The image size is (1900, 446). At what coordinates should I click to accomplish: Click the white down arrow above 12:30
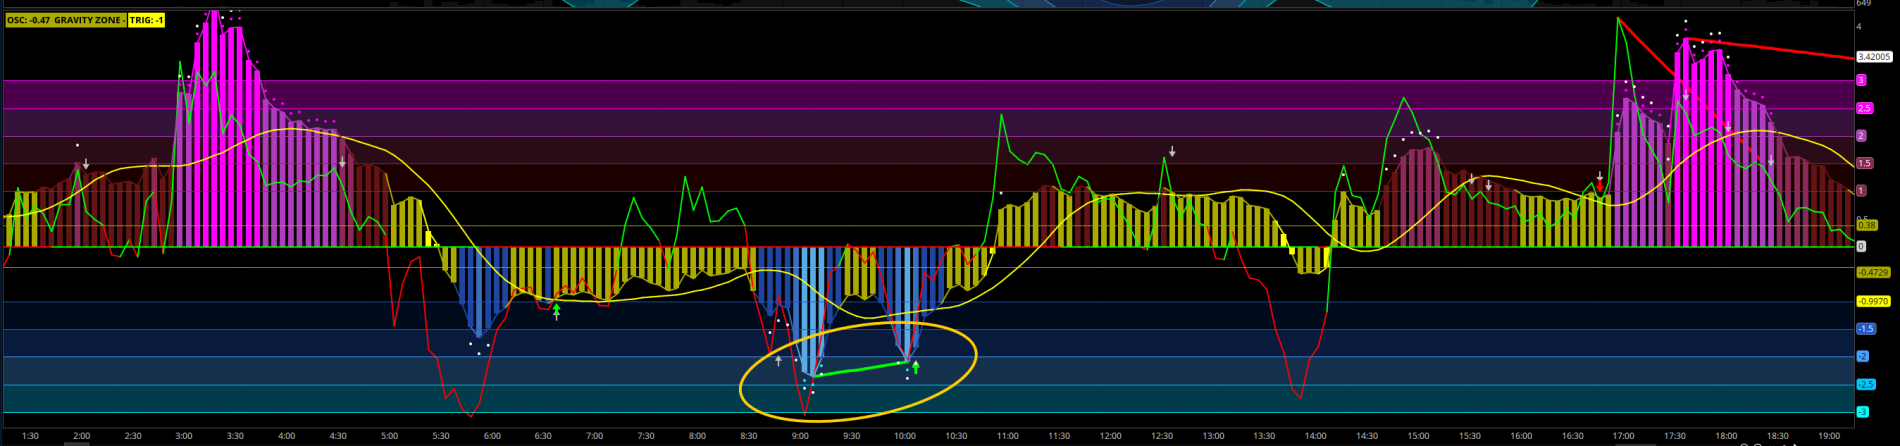click(x=1172, y=152)
